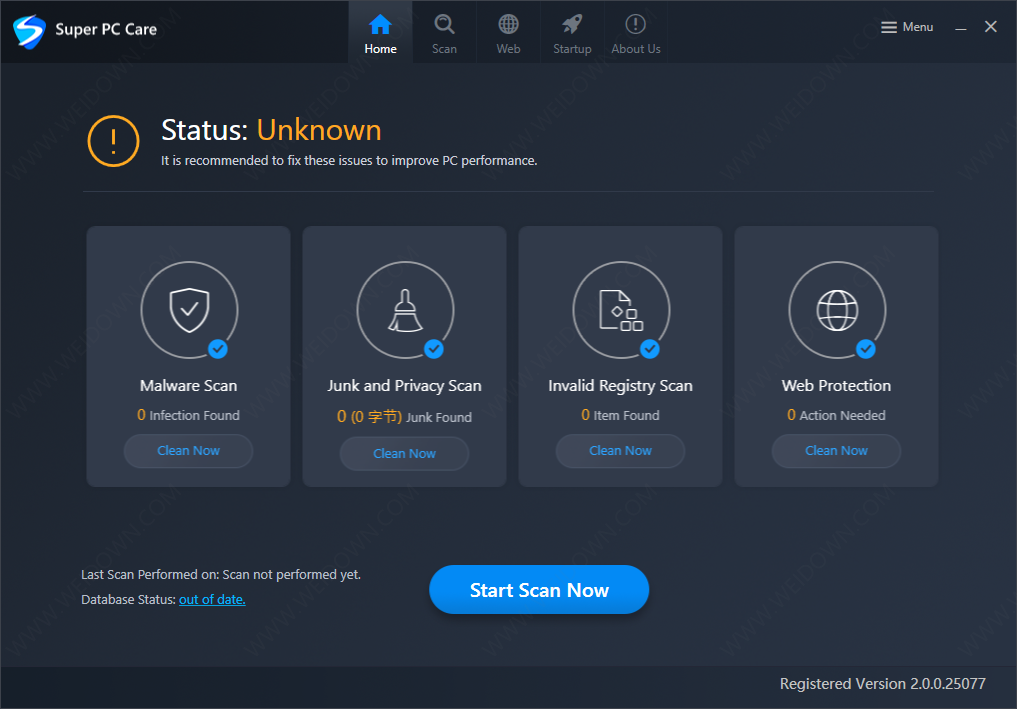The width and height of the screenshot is (1017, 709).
Task: Click 'Last Scan Performed on' status line
Action: click(221, 575)
